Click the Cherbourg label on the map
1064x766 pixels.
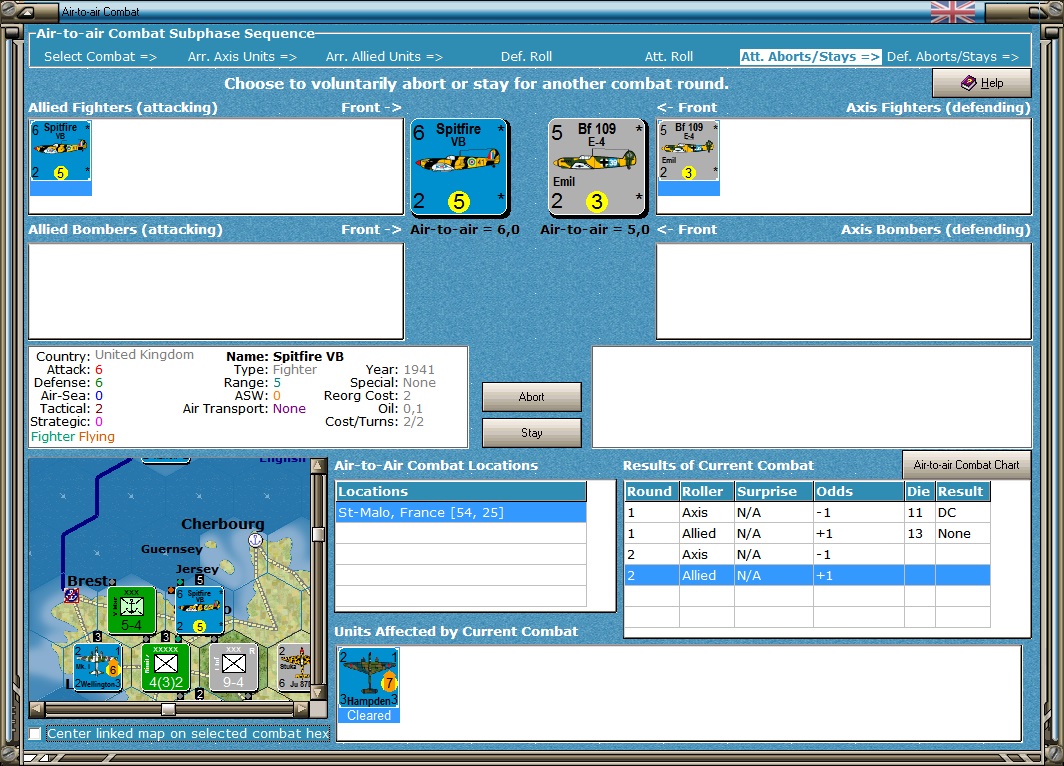pyautogui.click(x=223, y=524)
